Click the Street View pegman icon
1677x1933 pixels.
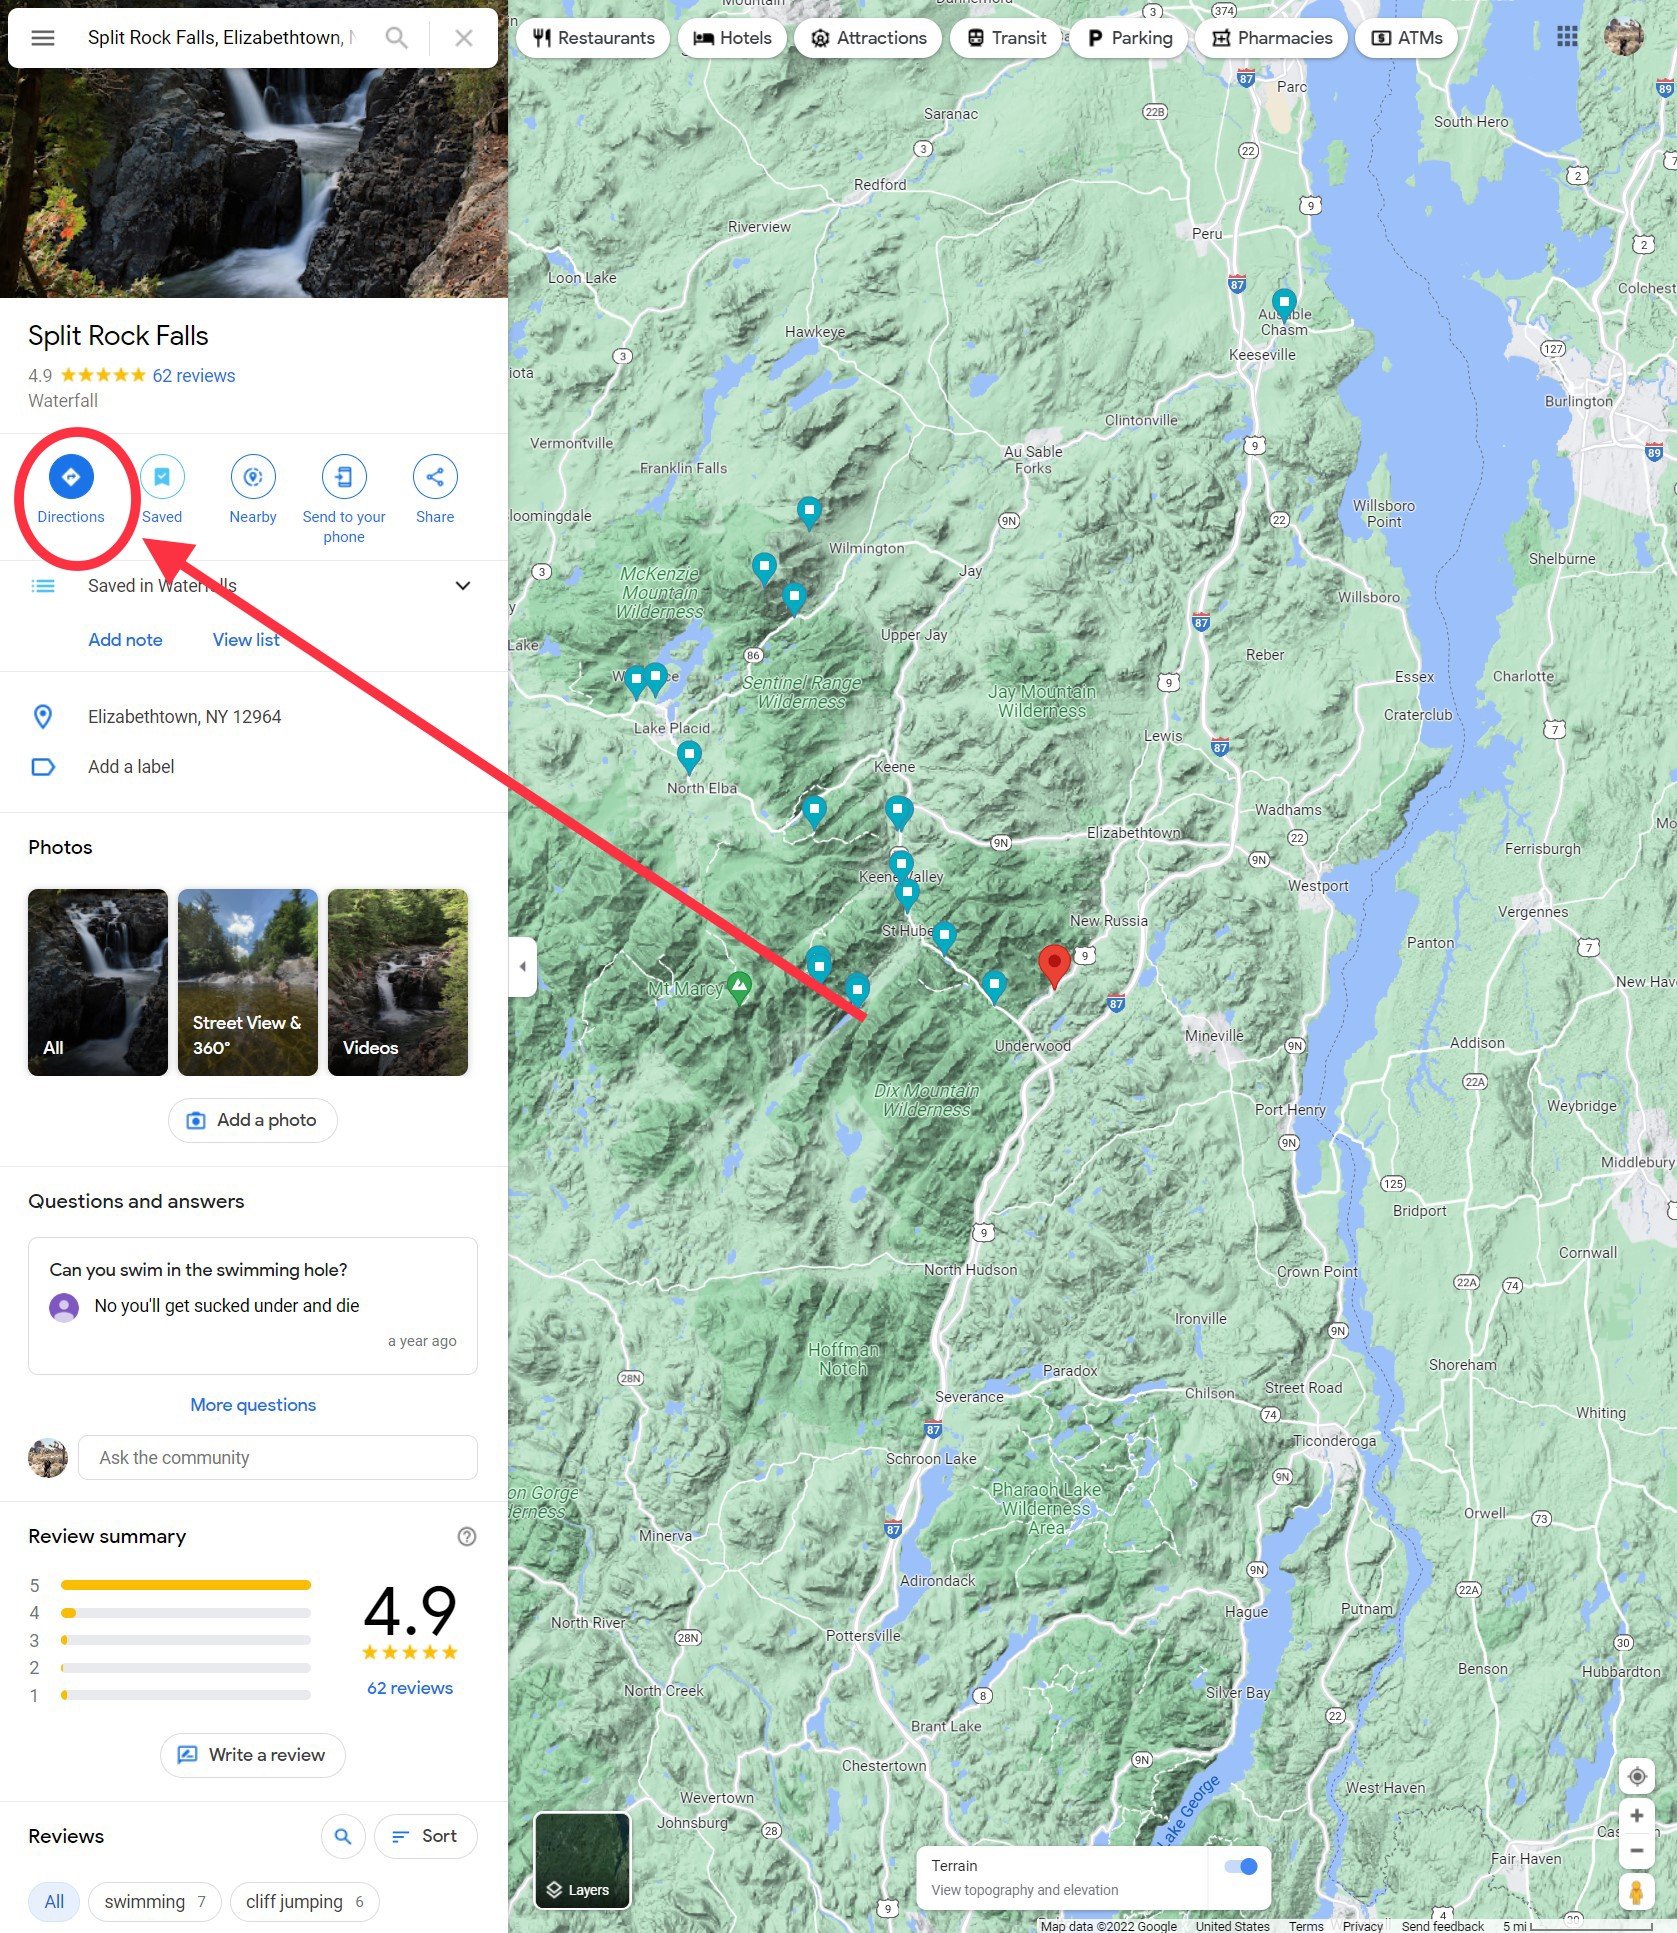1637,1892
